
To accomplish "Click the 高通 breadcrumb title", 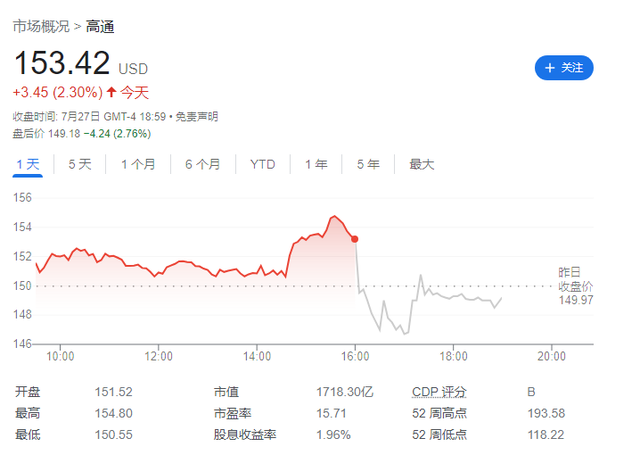I will coord(100,27).
